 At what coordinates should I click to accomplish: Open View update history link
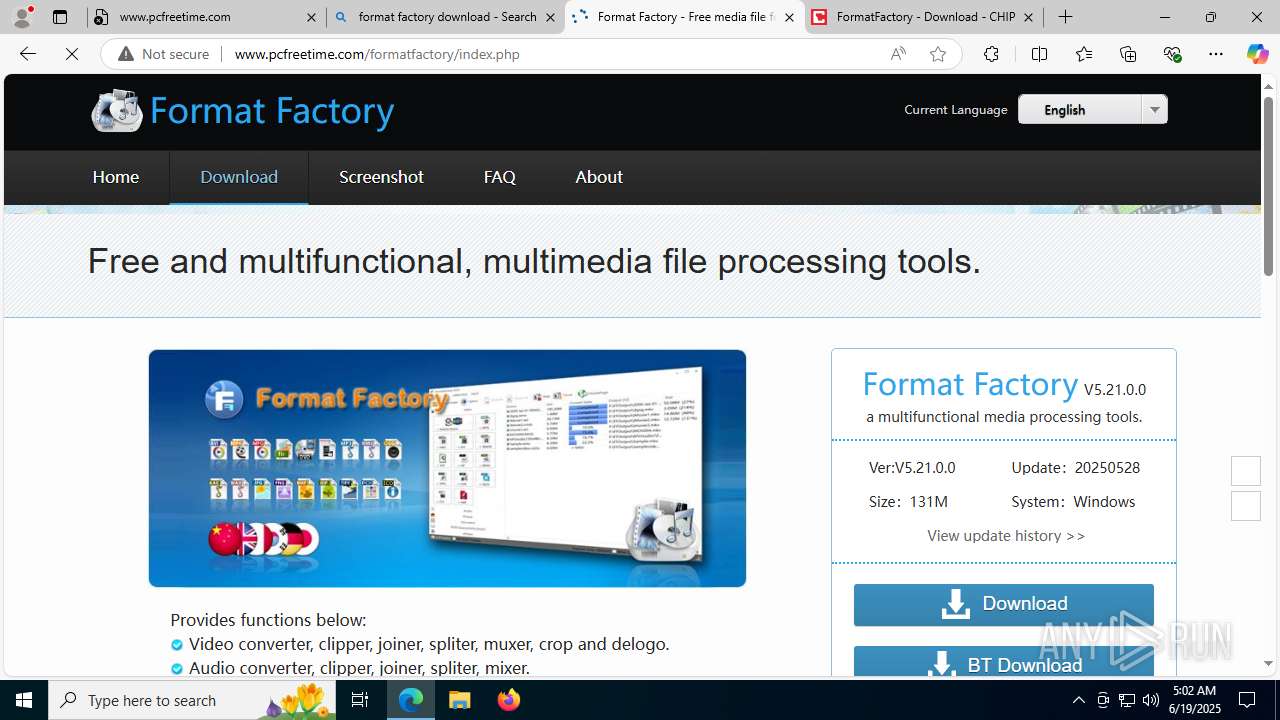tap(1006, 536)
